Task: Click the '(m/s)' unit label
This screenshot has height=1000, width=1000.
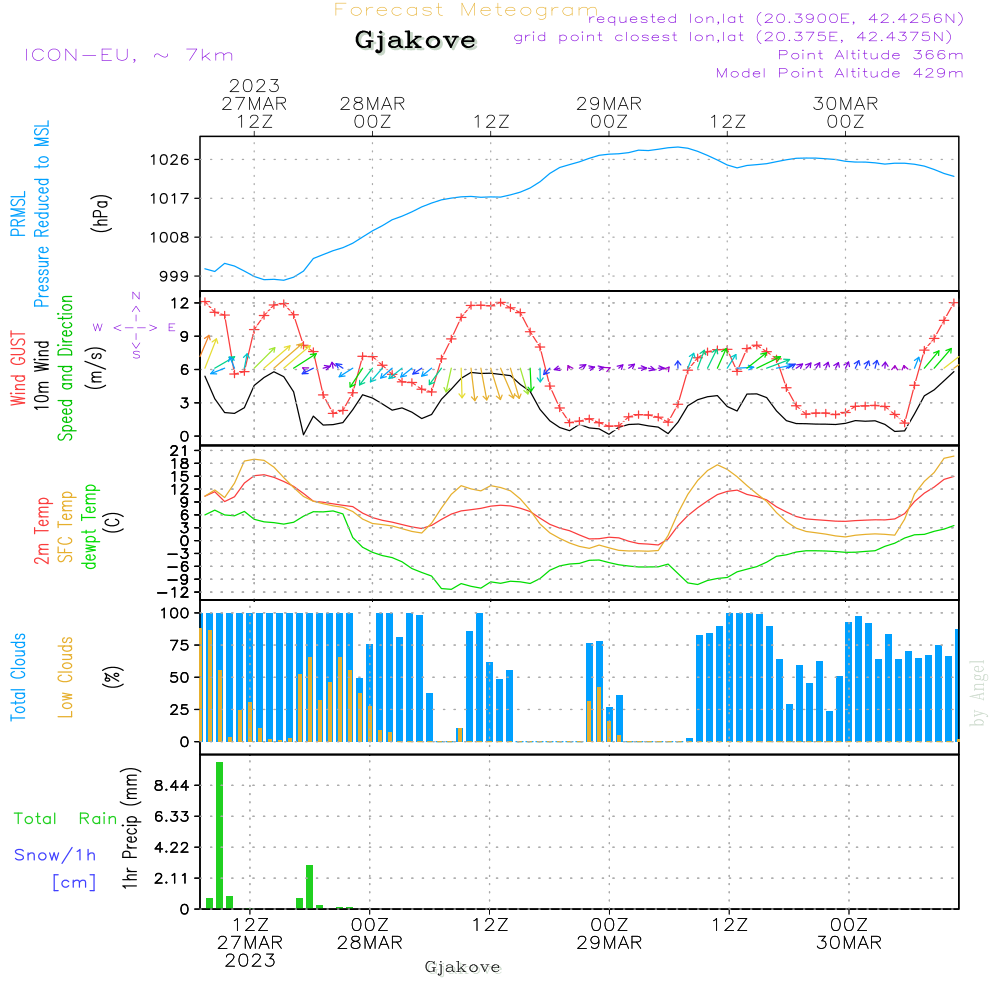Action: click(x=97, y=367)
